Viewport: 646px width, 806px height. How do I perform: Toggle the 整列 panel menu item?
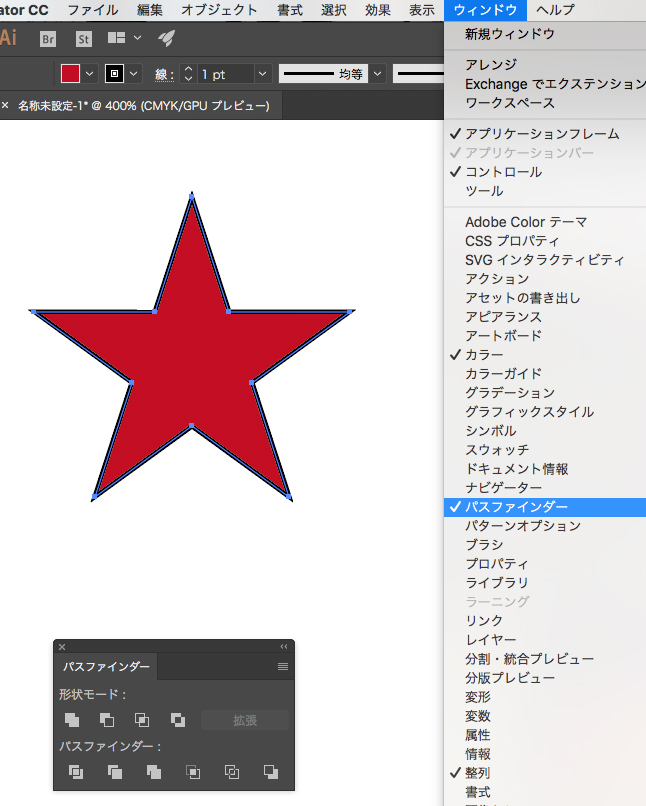pyautogui.click(x=477, y=773)
